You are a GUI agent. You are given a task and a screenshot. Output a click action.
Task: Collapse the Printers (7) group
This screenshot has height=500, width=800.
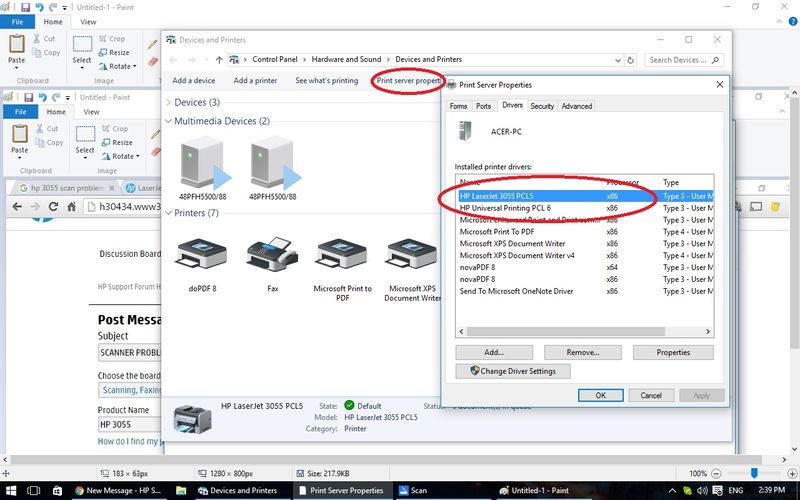168,213
